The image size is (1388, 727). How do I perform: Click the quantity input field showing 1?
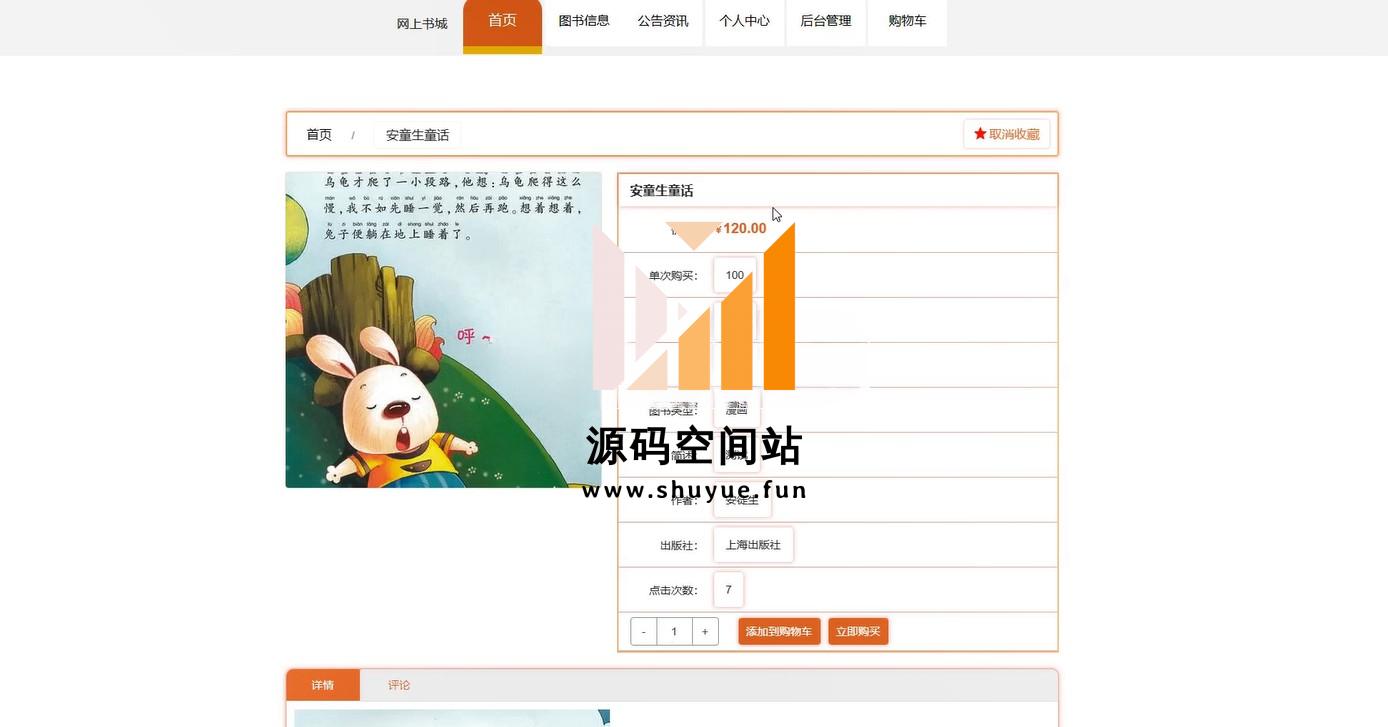[x=674, y=632]
